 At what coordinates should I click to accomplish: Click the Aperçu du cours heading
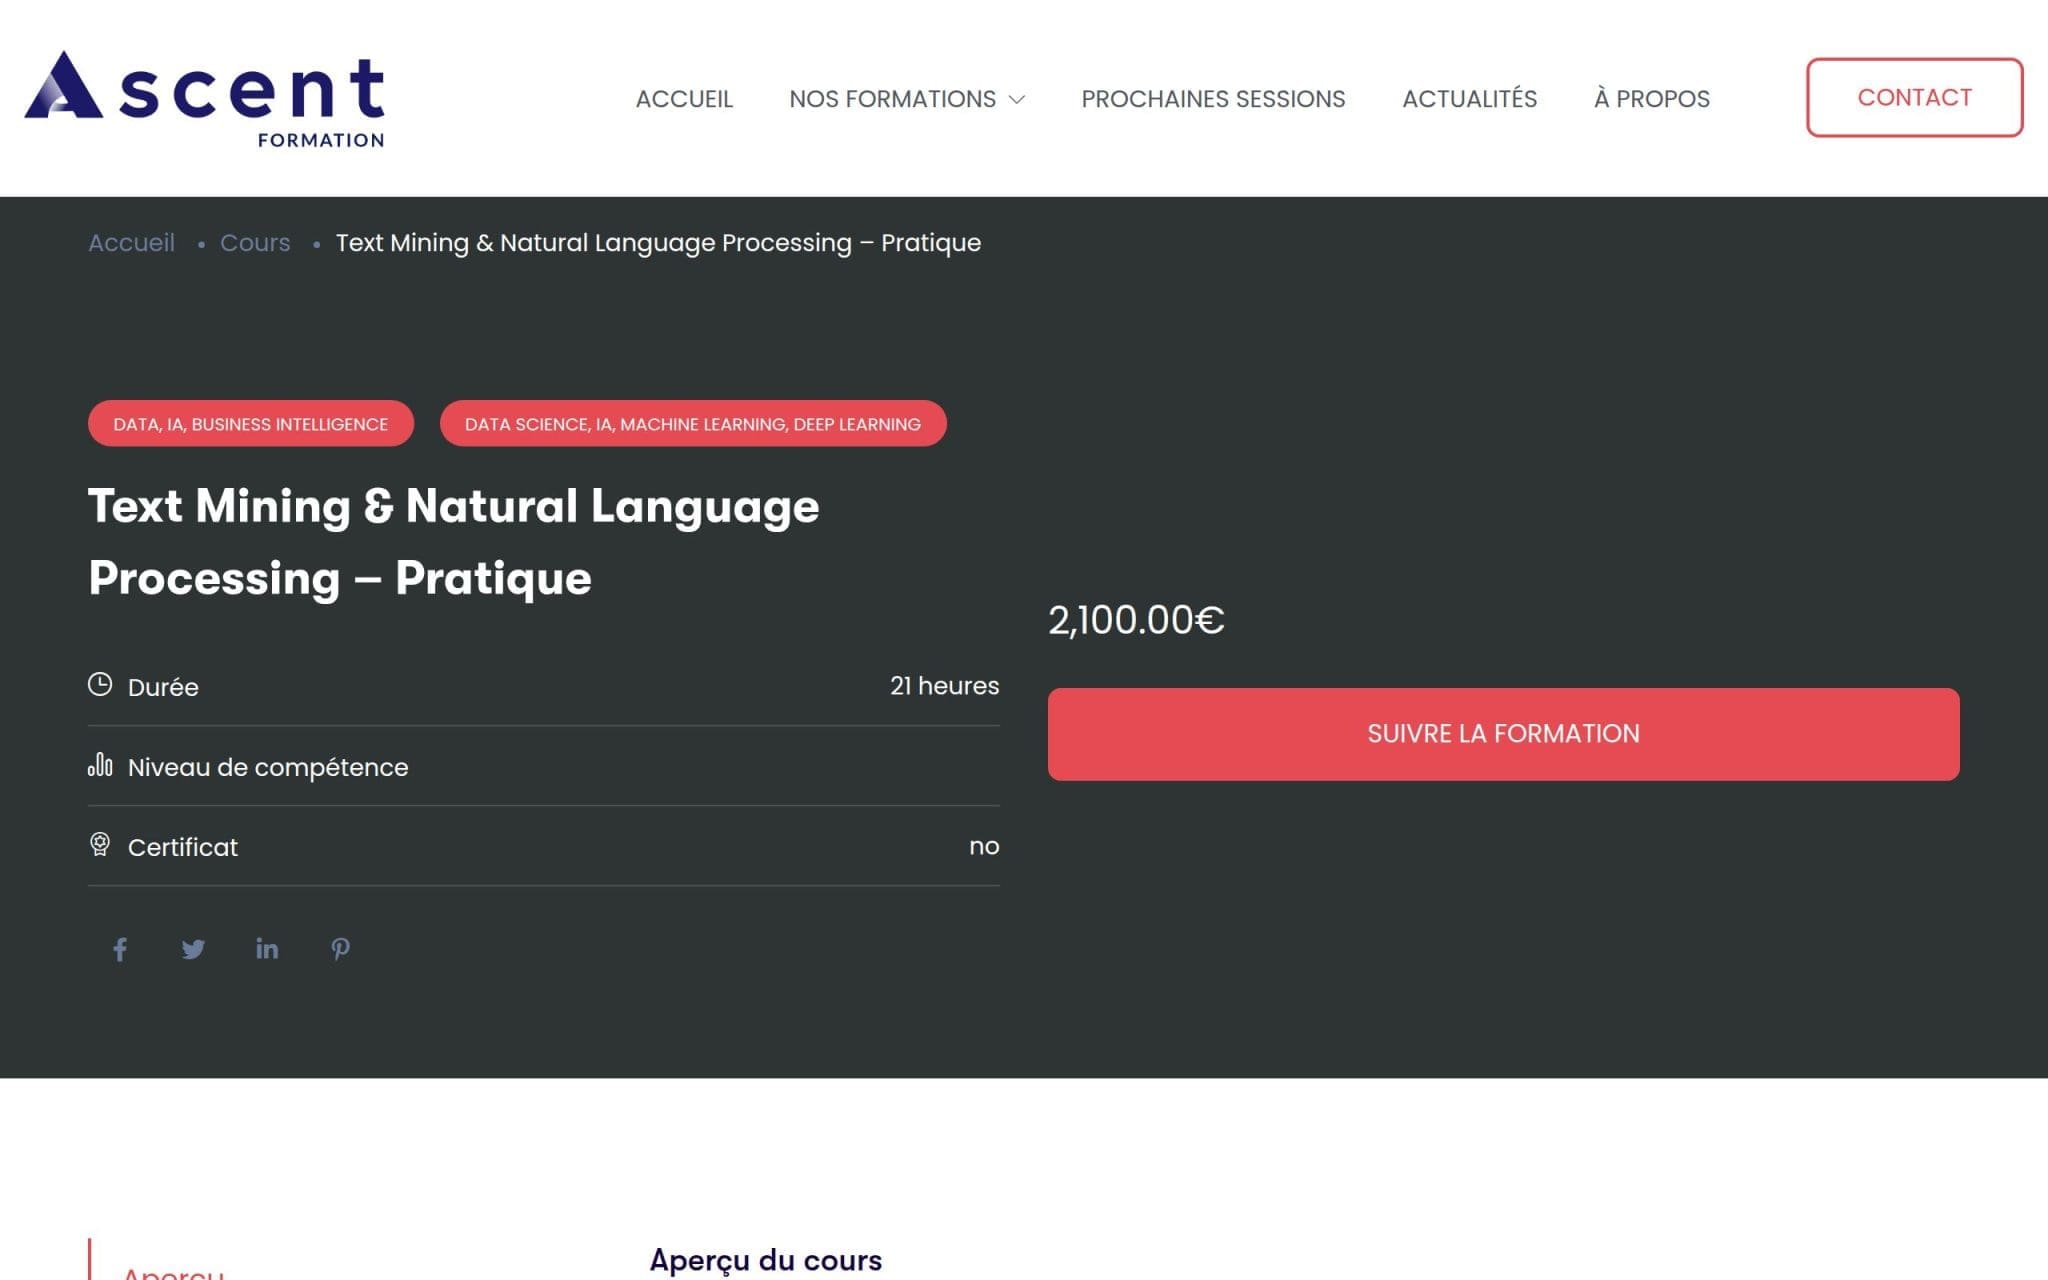pyautogui.click(x=766, y=1260)
